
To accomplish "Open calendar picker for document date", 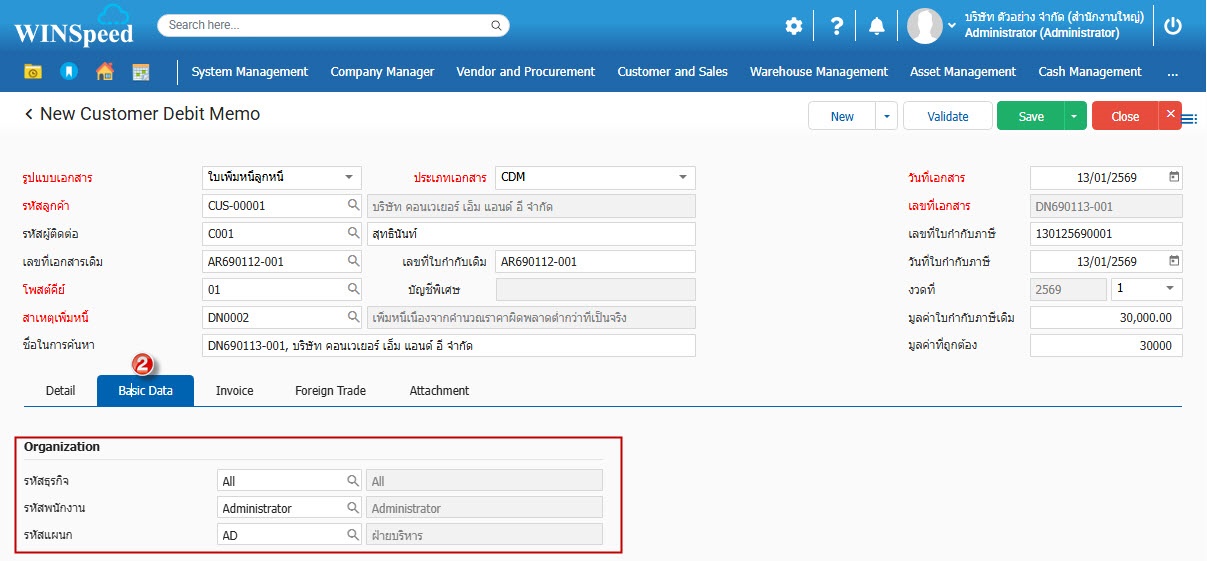I will (x=1174, y=178).
